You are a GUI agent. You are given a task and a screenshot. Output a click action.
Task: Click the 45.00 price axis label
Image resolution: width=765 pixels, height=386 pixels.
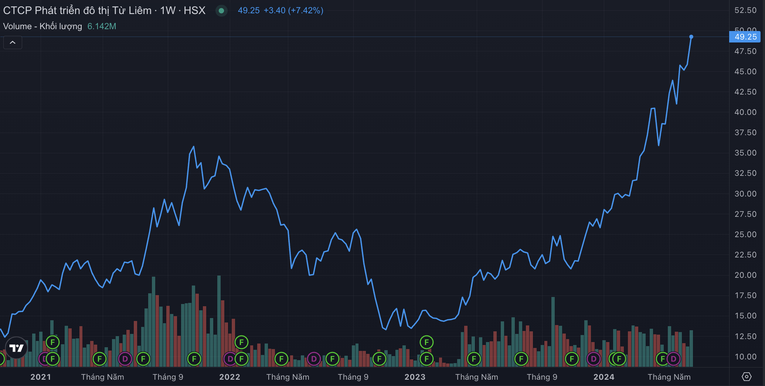point(745,71)
